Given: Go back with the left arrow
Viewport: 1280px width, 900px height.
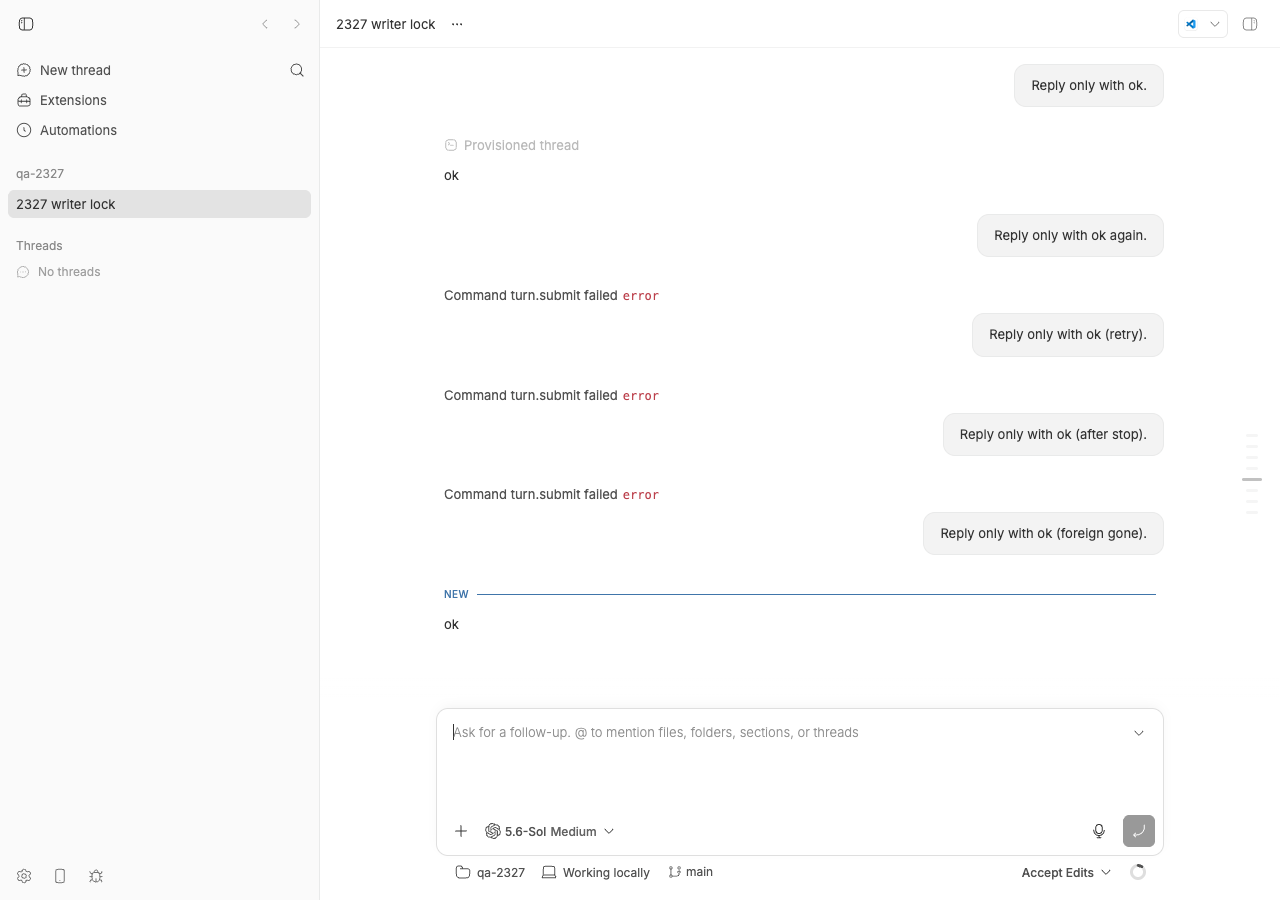Looking at the screenshot, I should (265, 24).
